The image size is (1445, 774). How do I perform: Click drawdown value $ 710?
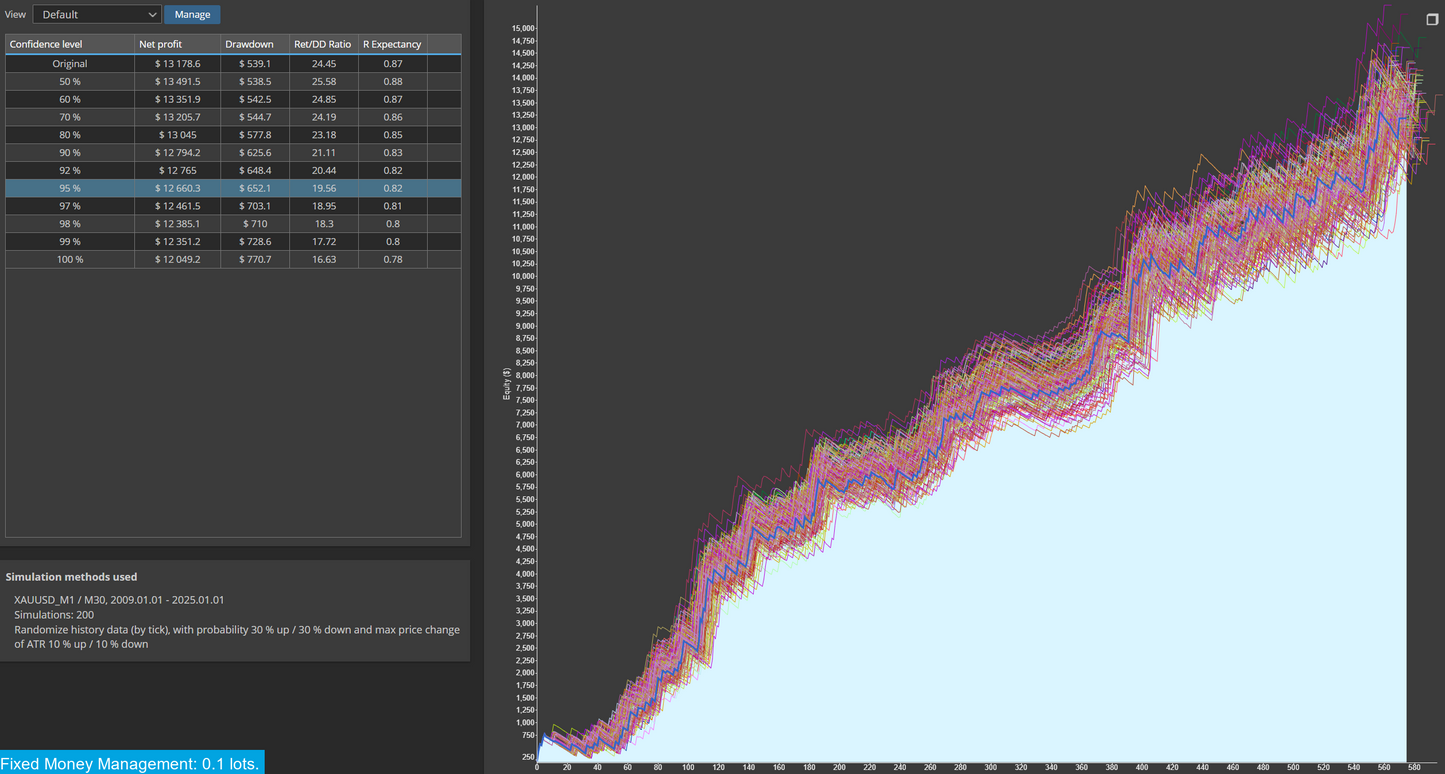point(255,224)
